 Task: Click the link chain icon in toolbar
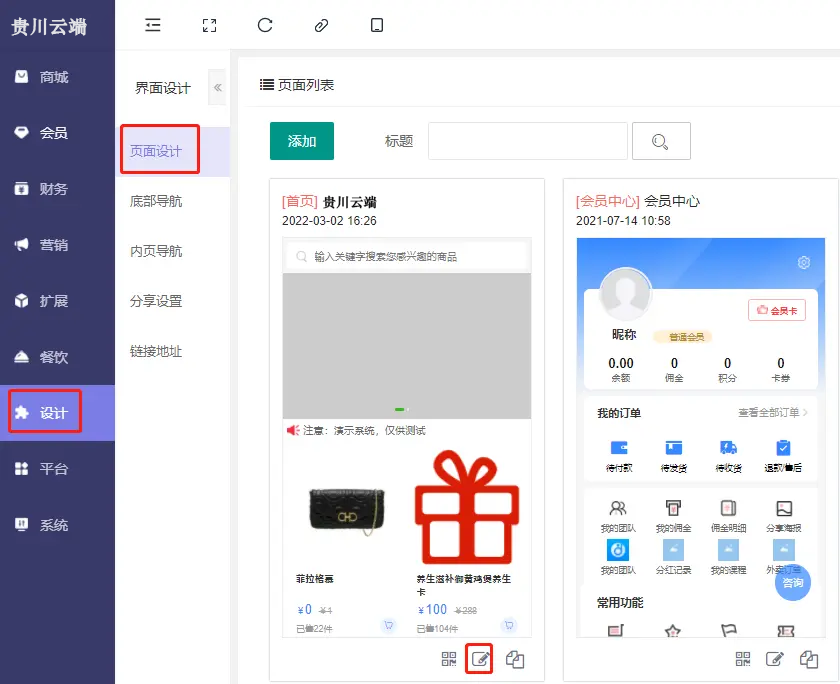pos(321,25)
